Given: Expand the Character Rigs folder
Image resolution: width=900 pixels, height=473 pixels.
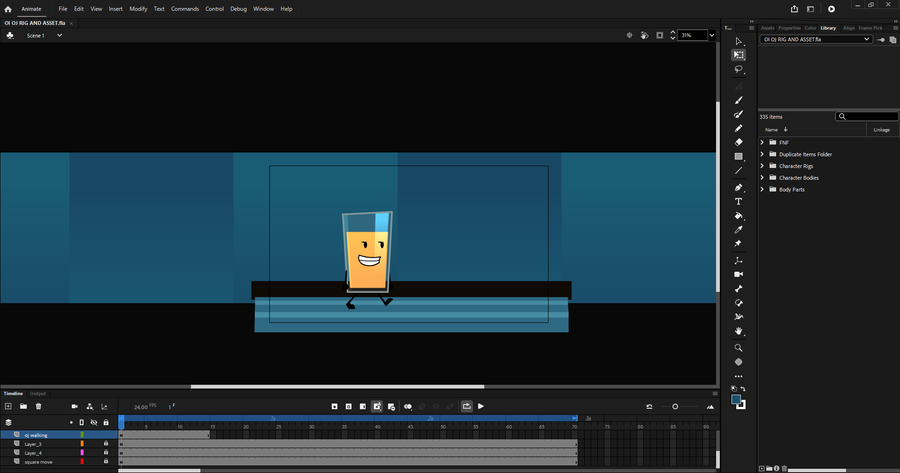Looking at the screenshot, I should coord(762,166).
